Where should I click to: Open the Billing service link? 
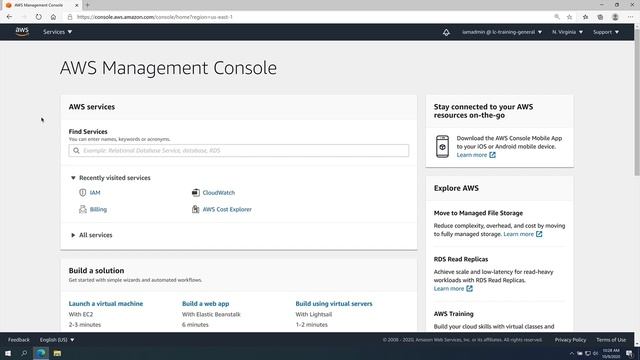98,209
